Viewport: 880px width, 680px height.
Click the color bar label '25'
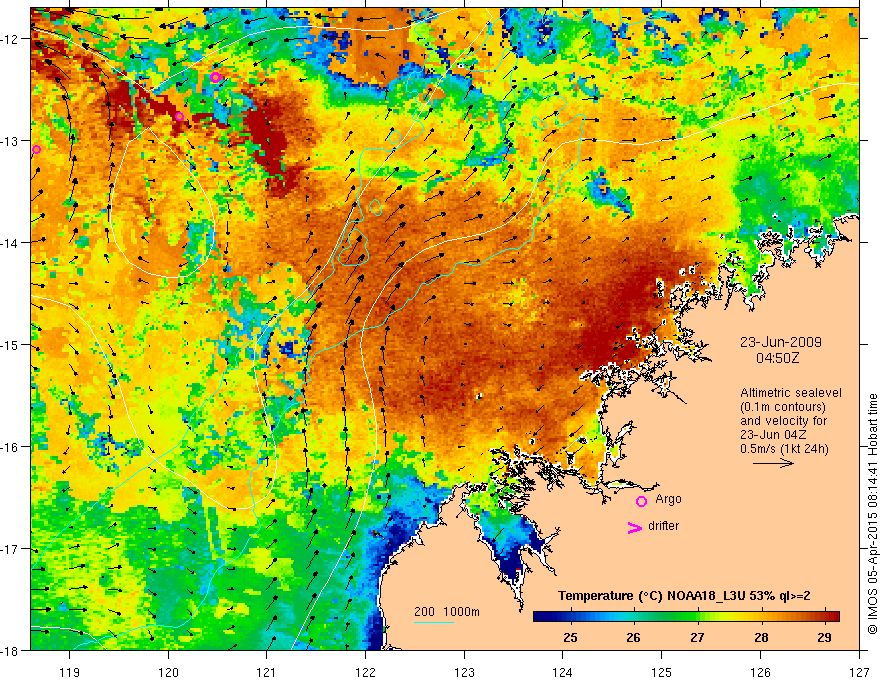pos(570,637)
